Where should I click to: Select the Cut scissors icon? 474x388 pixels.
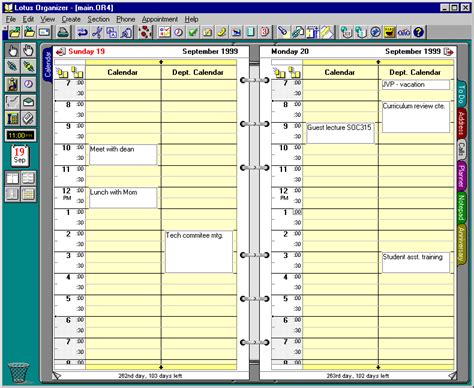pos(97,32)
